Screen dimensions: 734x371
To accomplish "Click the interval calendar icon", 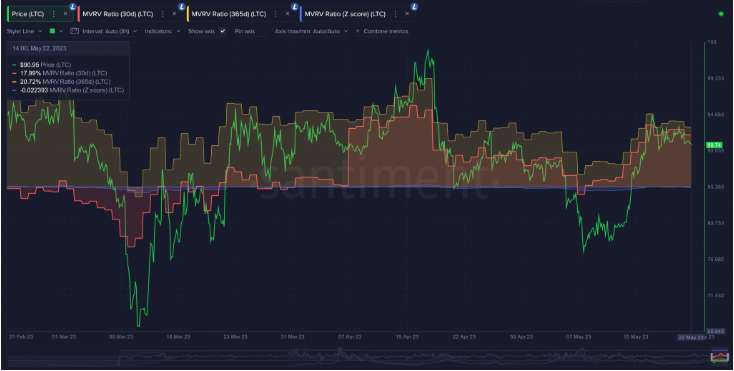I will [74, 31].
